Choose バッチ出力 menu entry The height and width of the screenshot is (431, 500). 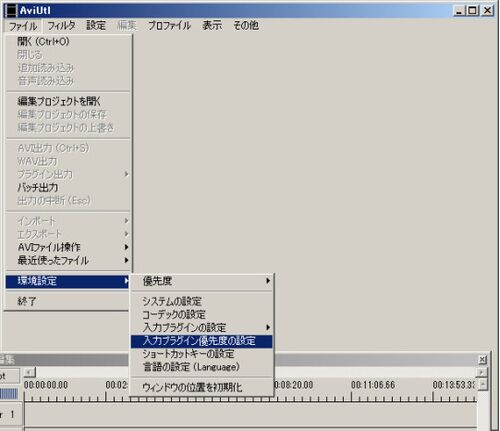pyautogui.click(x=68, y=188)
